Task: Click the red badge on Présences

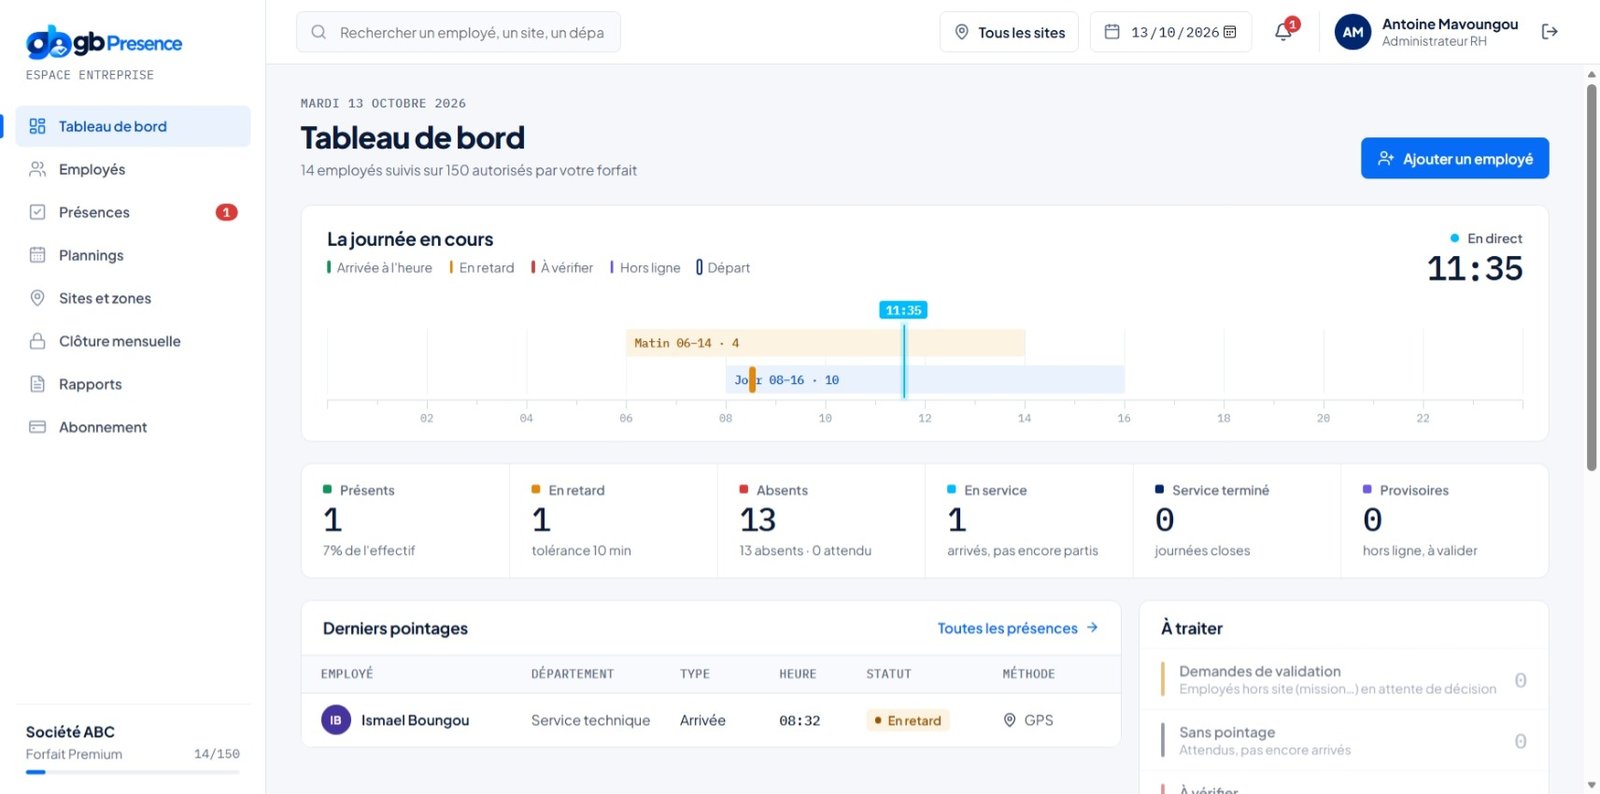Action: coord(227,212)
